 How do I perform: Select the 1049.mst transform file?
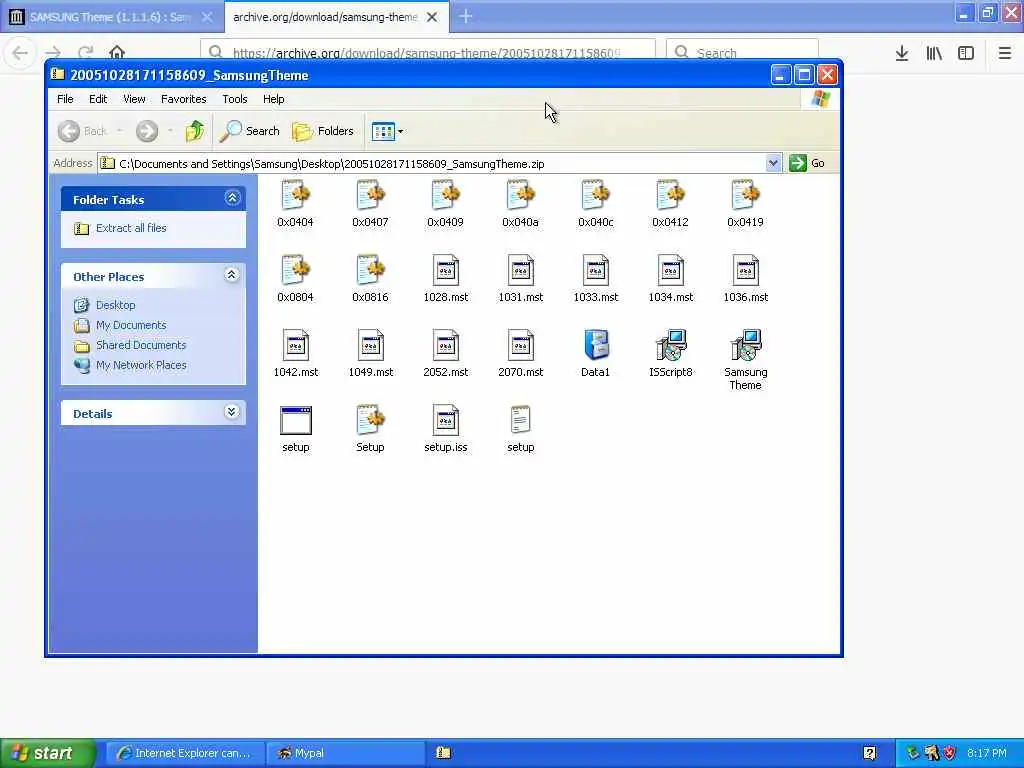(370, 345)
